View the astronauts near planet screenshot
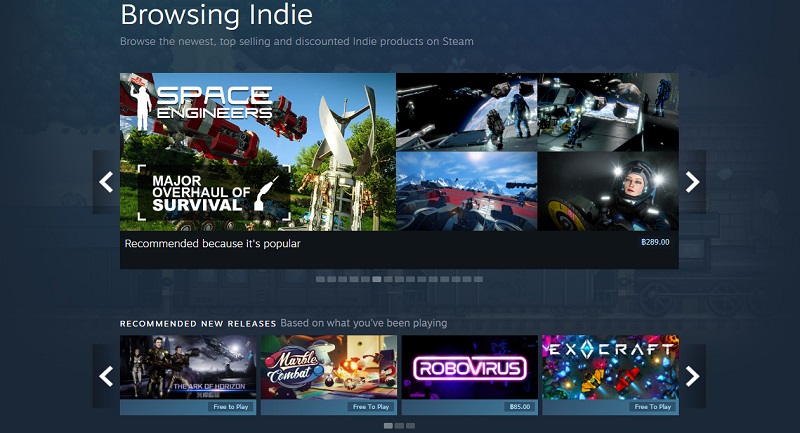Screen dimensions: 800x433 pos(466,112)
